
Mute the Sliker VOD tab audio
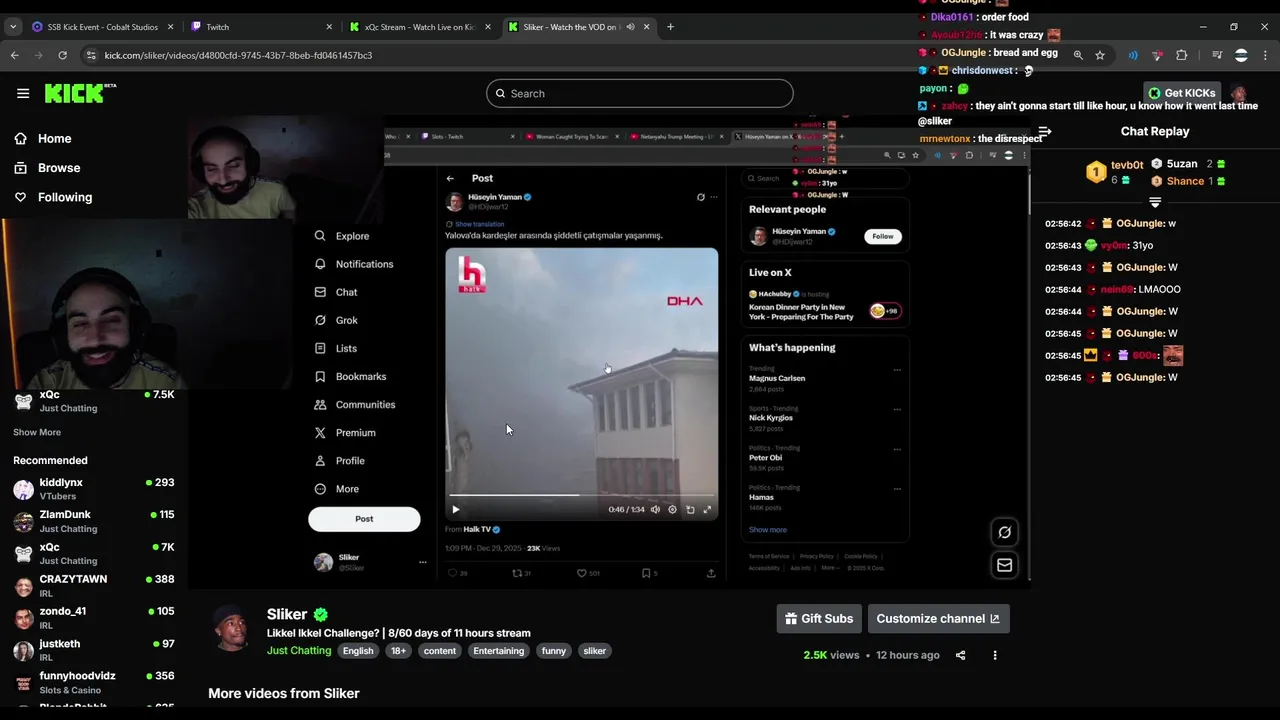click(630, 27)
